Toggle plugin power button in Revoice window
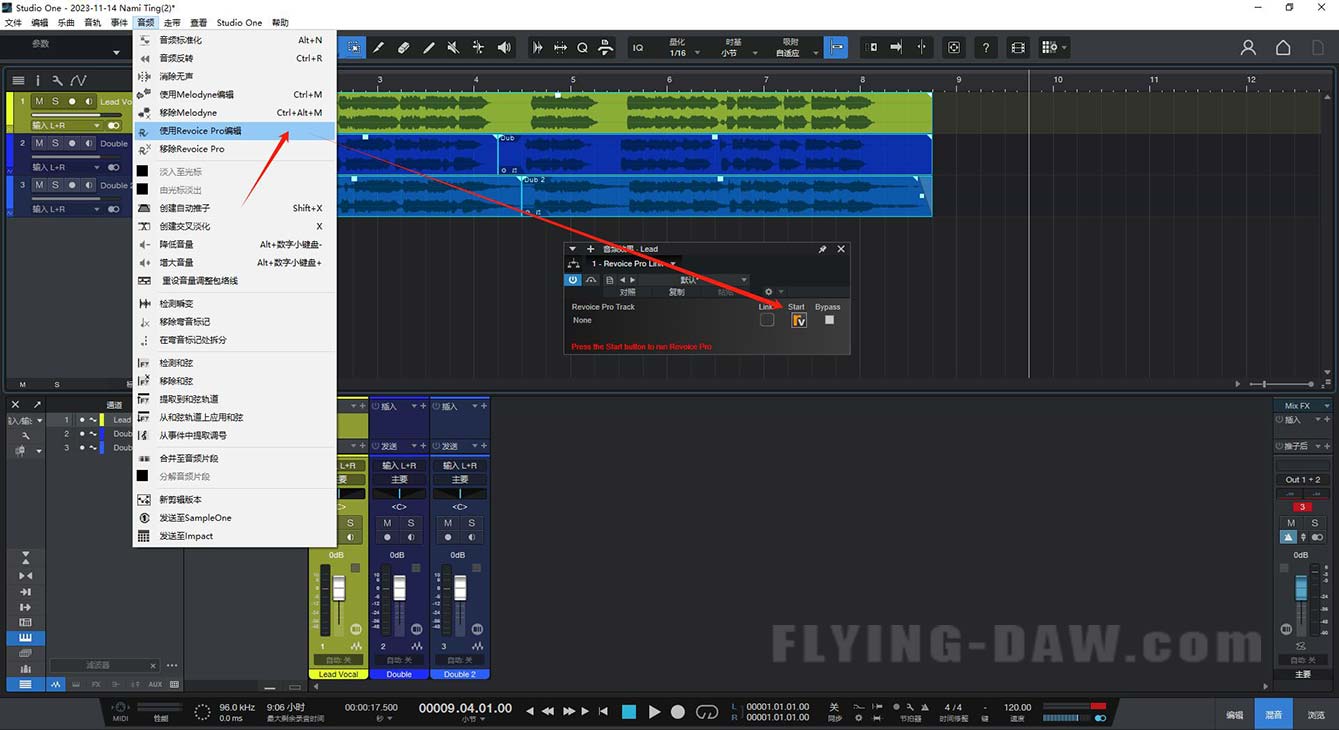Viewport: 1339px width, 730px height. (x=573, y=280)
